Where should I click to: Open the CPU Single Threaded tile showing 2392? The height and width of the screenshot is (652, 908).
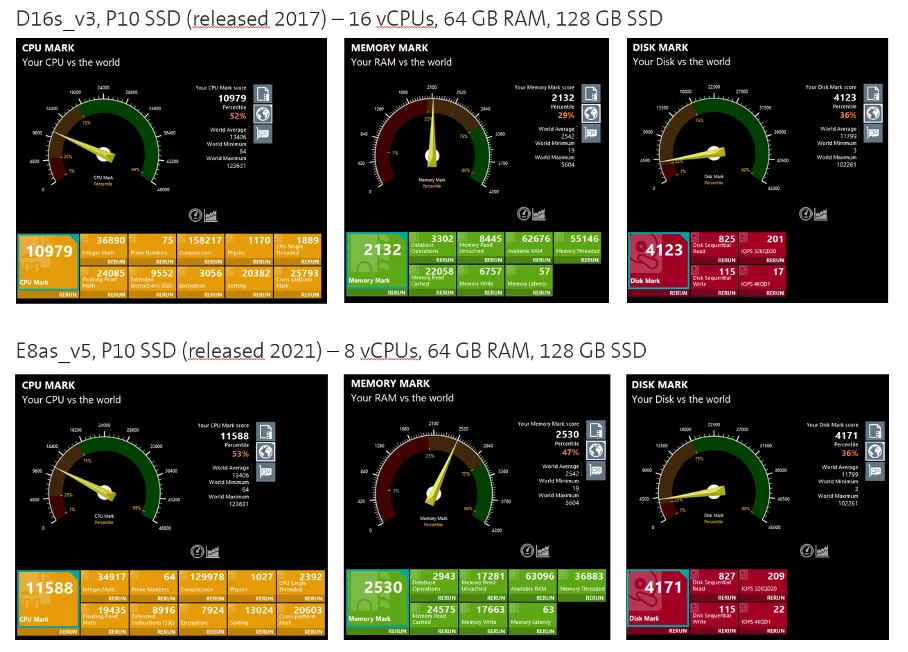tap(301, 587)
